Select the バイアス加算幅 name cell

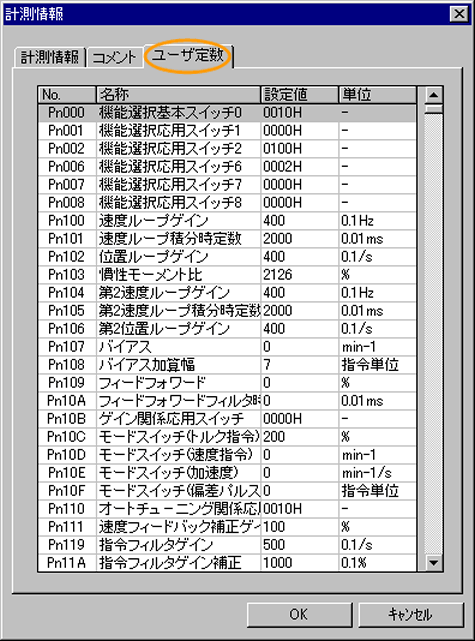[178, 365]
